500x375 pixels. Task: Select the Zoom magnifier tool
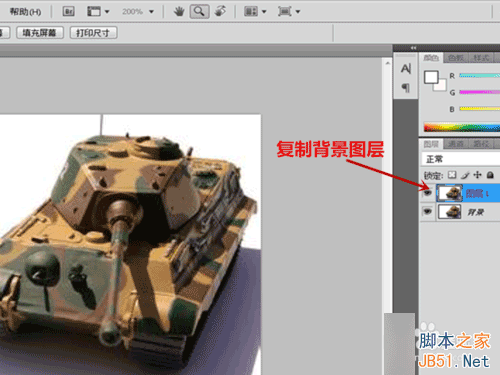pyautogui.click(x=199, y=12)
